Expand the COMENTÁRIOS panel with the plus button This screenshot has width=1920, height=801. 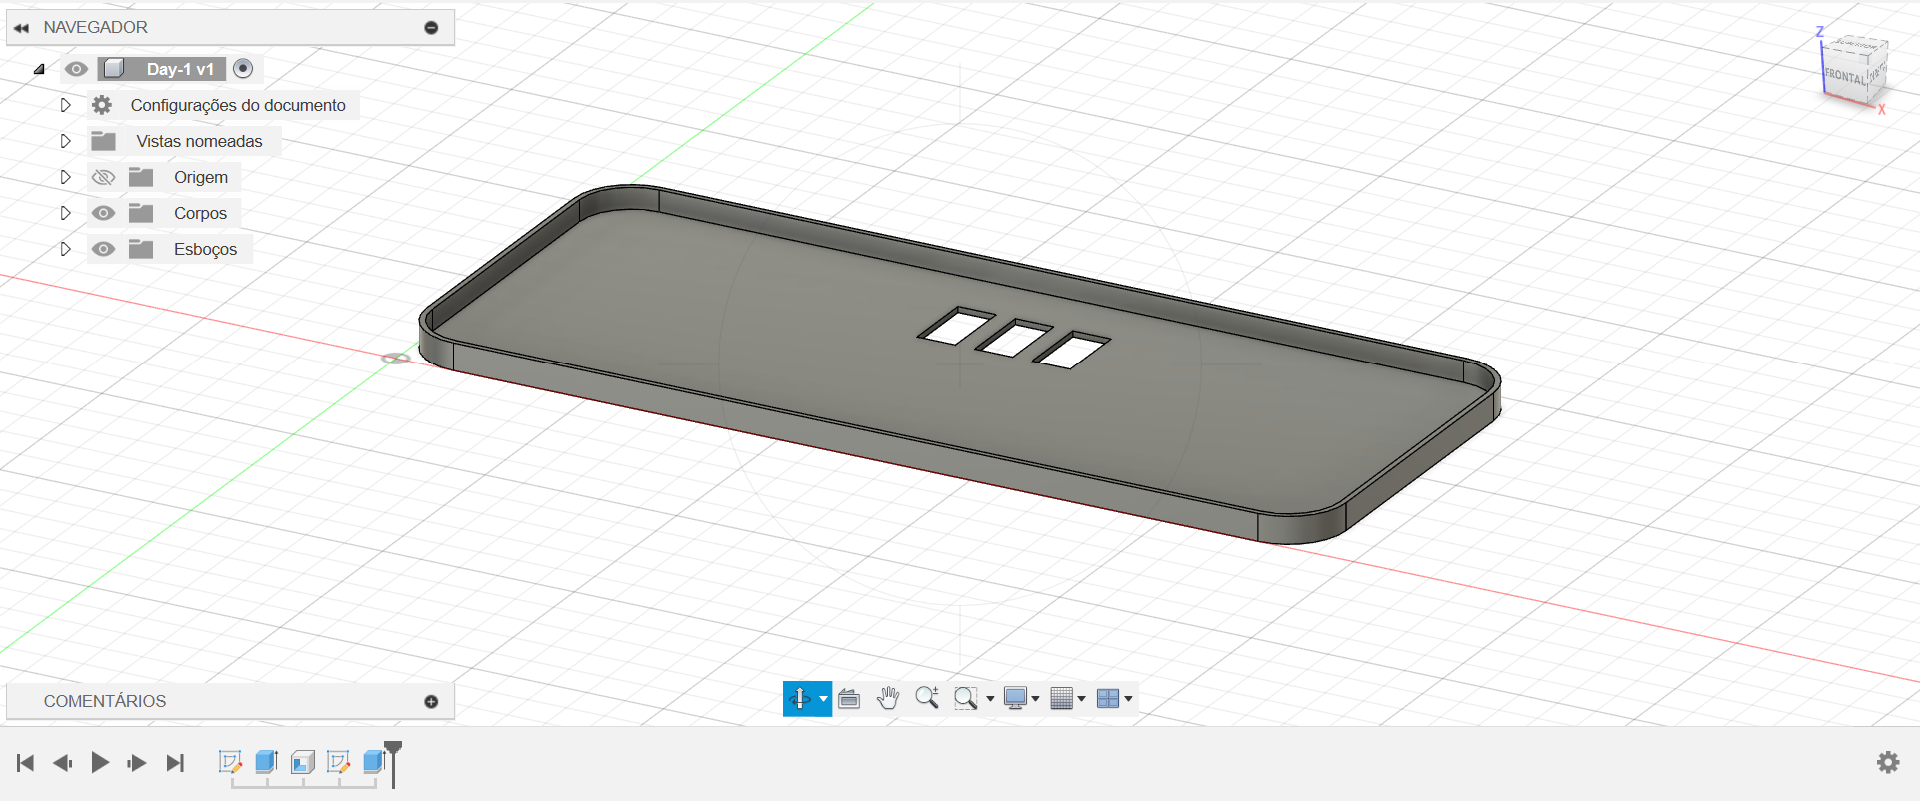[x=431, y=702]
